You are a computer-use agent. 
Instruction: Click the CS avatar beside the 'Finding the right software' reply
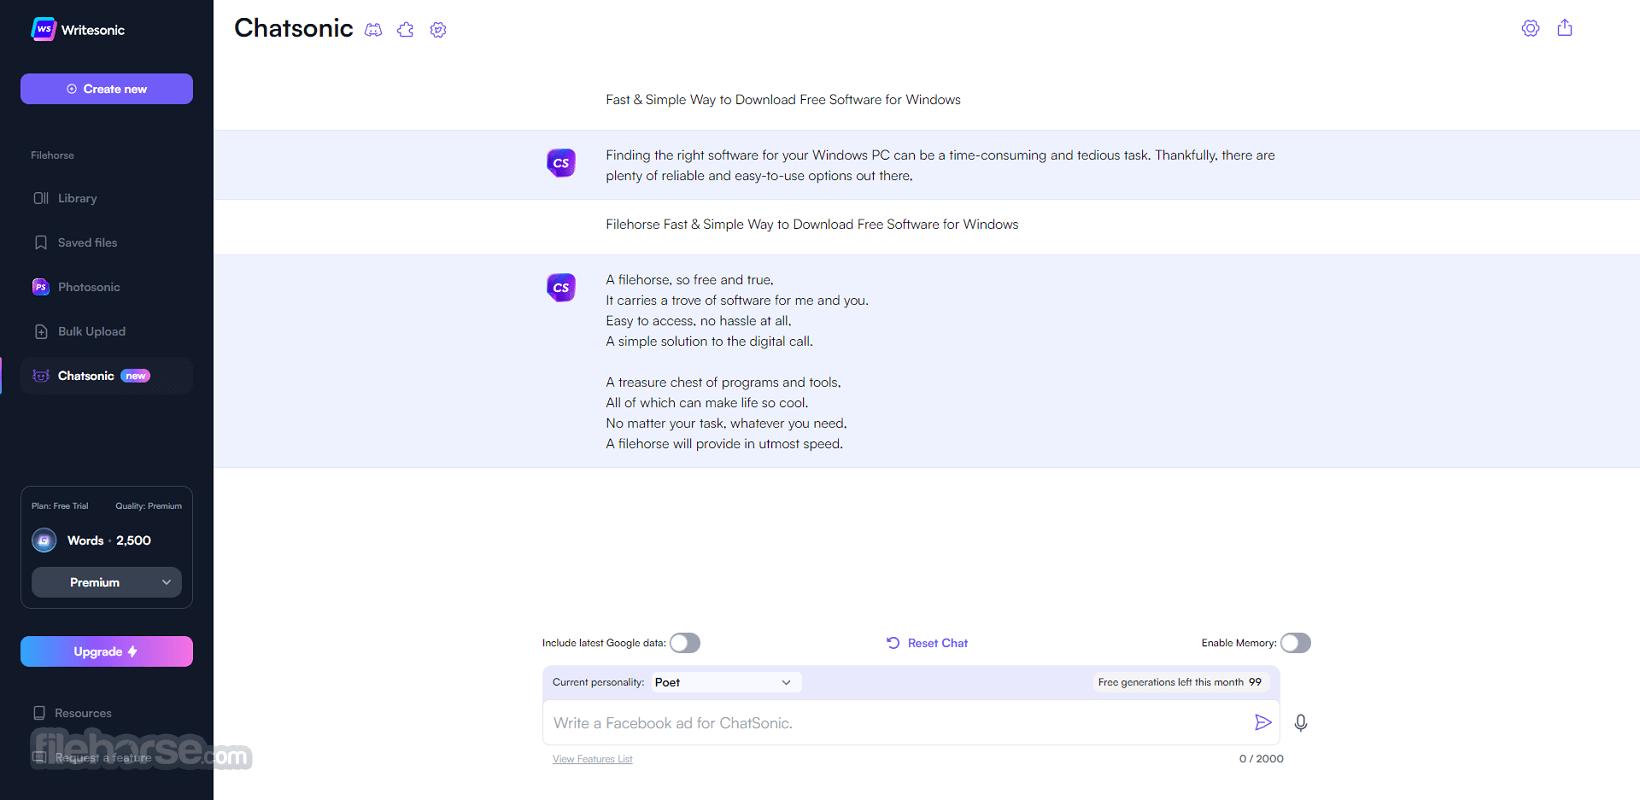(561, 162)
